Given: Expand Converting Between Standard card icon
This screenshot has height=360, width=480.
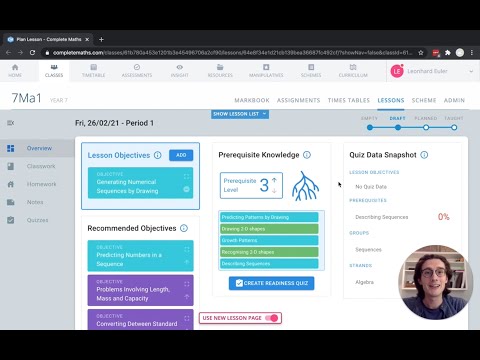Looking at the screenshot, I should (x=187, y=318).
